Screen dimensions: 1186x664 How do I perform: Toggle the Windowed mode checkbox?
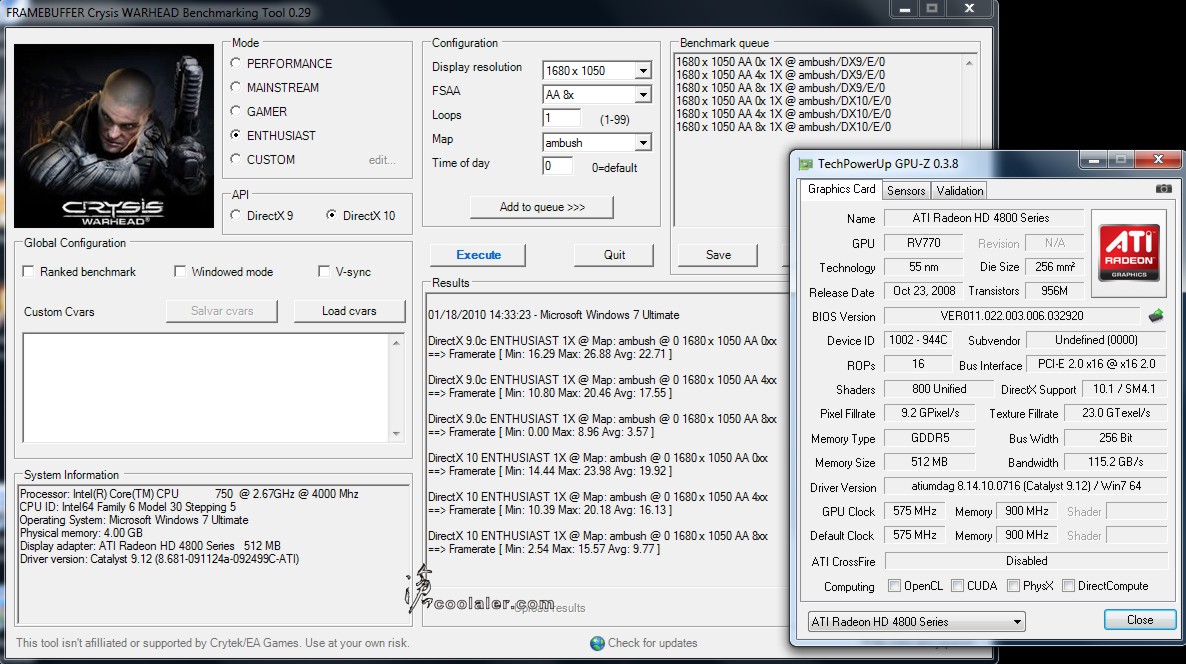click(x=180, y=271)
